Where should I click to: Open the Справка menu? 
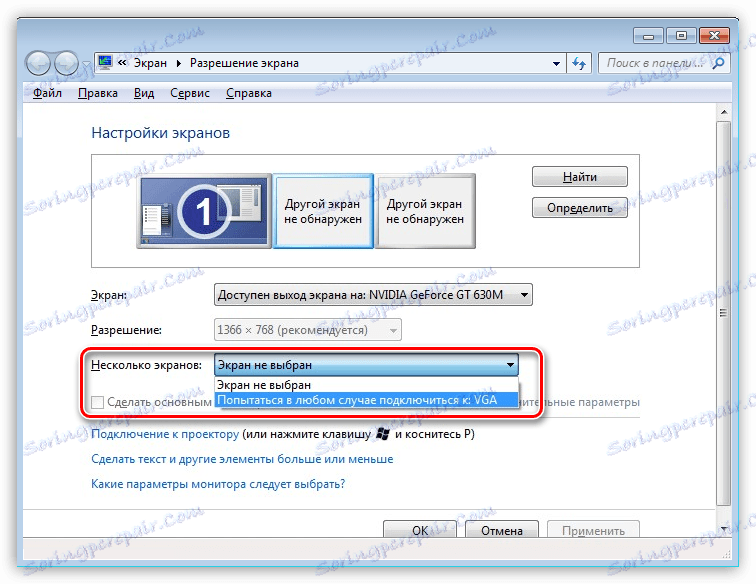point(249,93)
